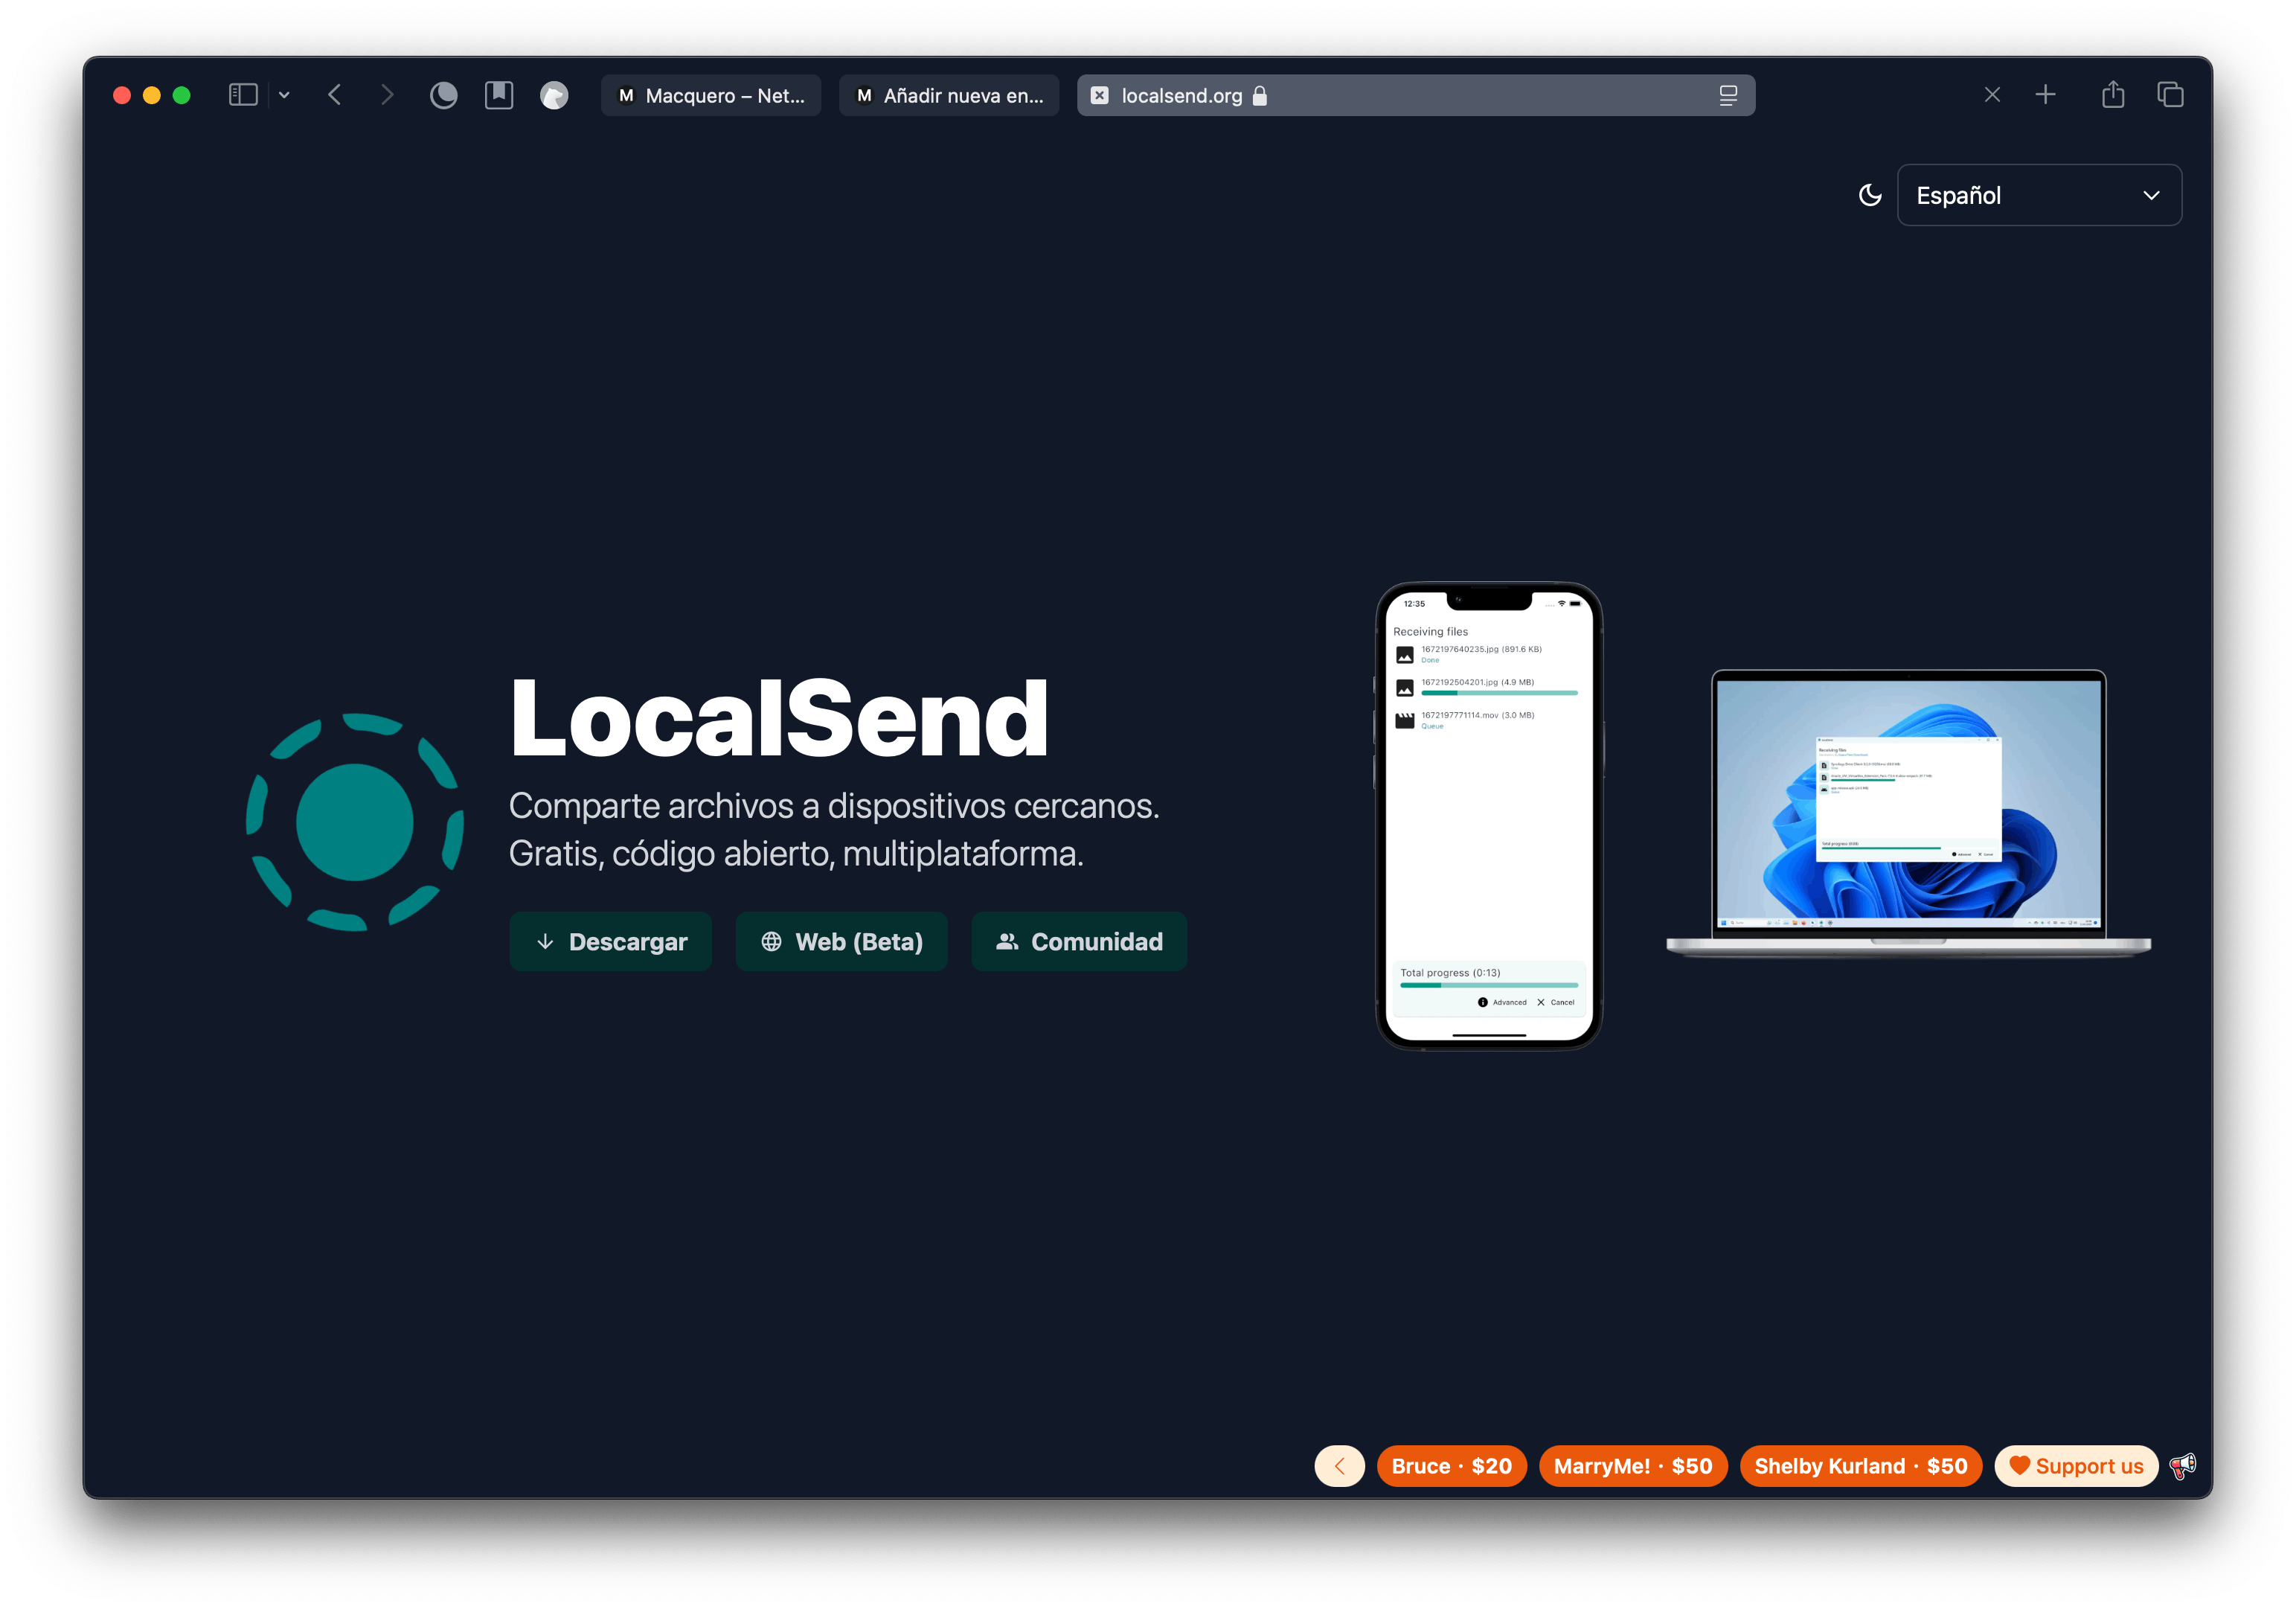Screen dimensions: 2296x1609
Task: Click the localsend.org address field
Action: pyautogui.click(x=1400, y=95)
